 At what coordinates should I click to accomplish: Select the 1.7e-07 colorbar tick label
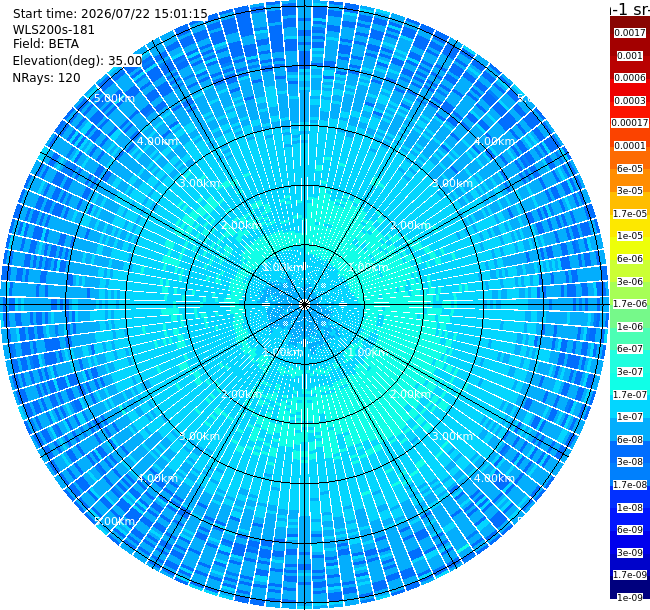[630, 395]
